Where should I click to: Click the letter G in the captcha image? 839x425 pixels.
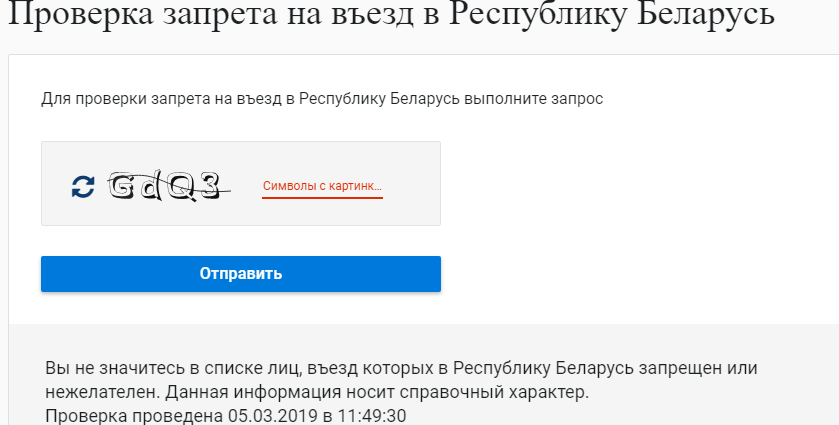(124, 185)
